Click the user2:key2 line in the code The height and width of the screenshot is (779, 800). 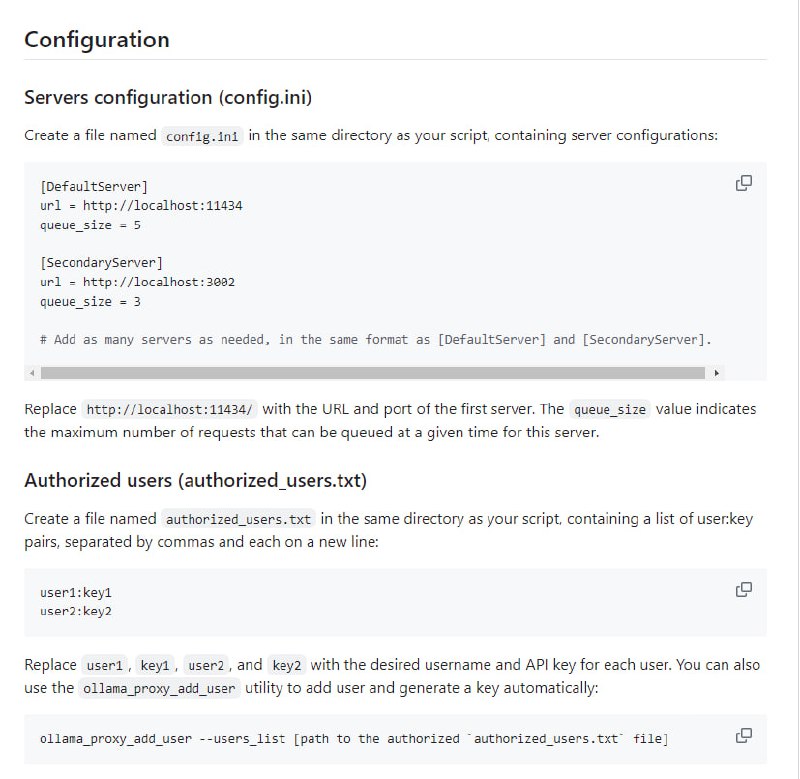[76, 610]
